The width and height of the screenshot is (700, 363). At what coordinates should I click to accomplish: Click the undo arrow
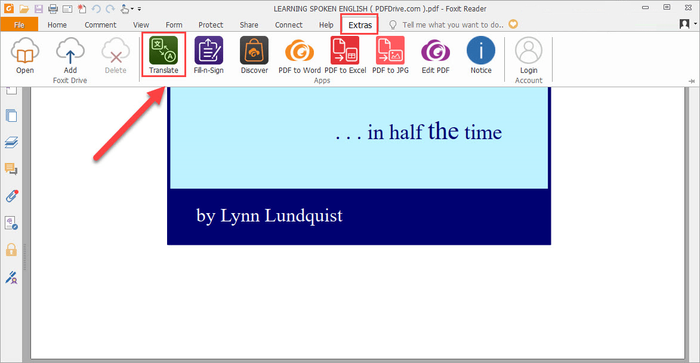pyautogui.click(x=96, y=8)
